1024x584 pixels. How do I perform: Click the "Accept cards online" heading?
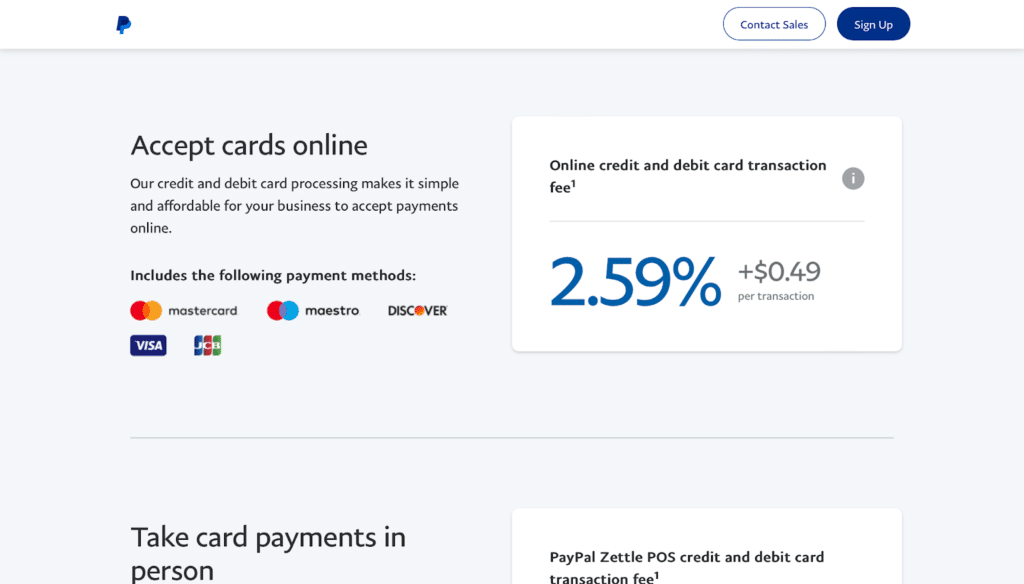pyautogui.click(x=249, y=146)
